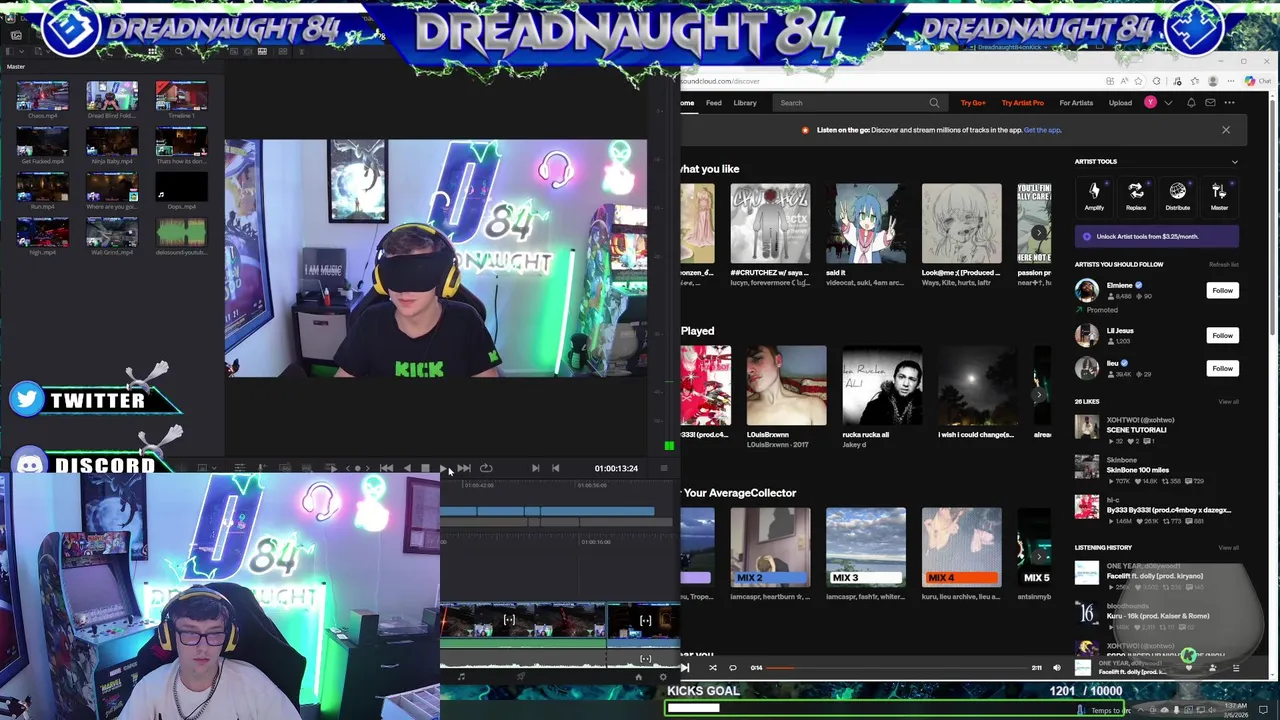Open the MIX 2 playlist thumbnail
1280x720 pixels.
(770, 547)
